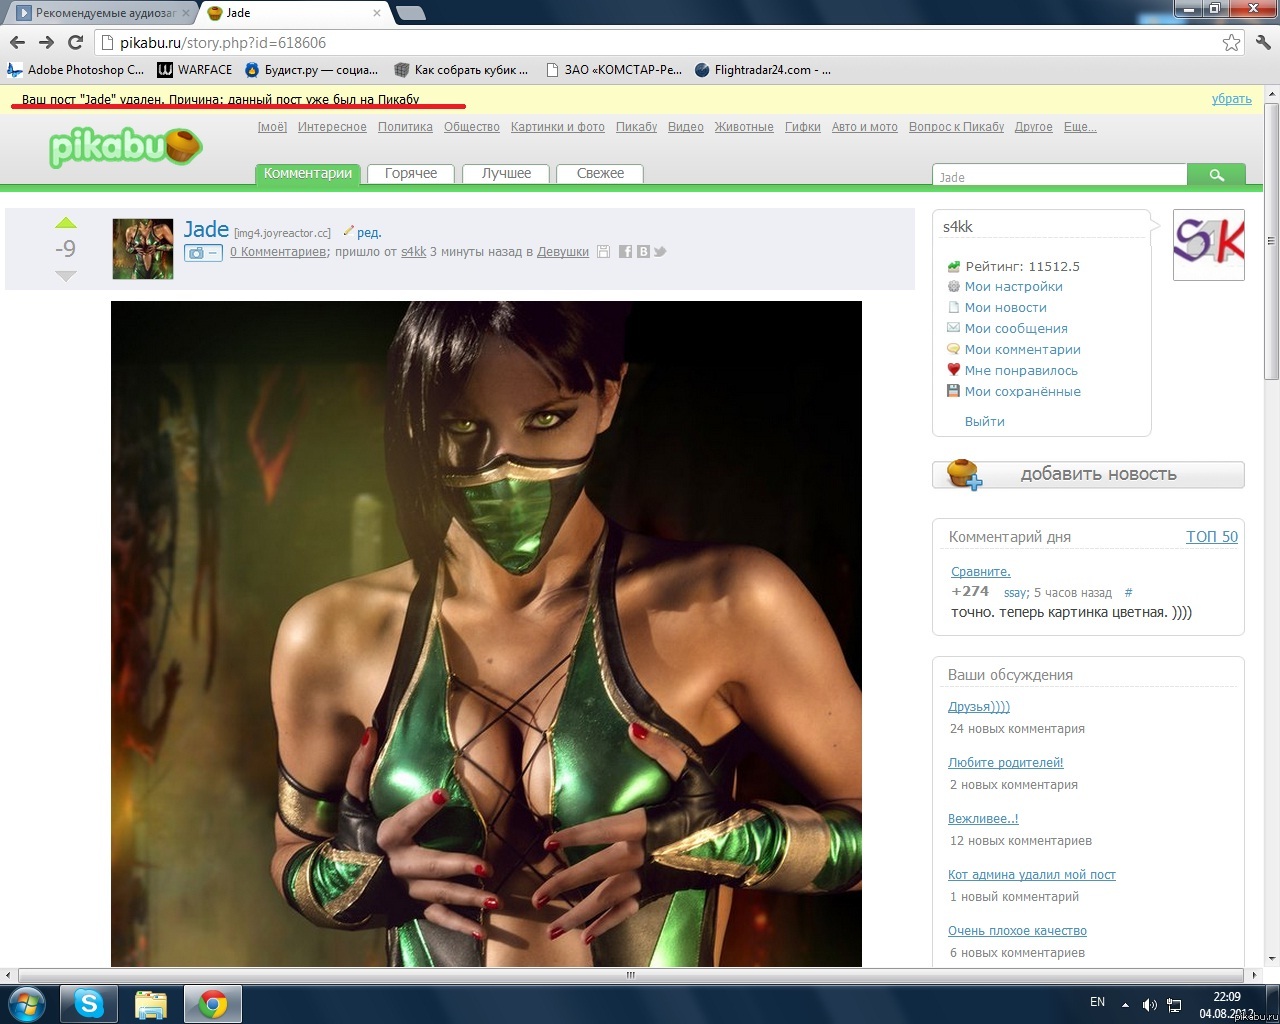The height and width of the screenshot is (1024, 1280).
Task: Open Skype from the Windows taskbar
Action: (89, 1003)
